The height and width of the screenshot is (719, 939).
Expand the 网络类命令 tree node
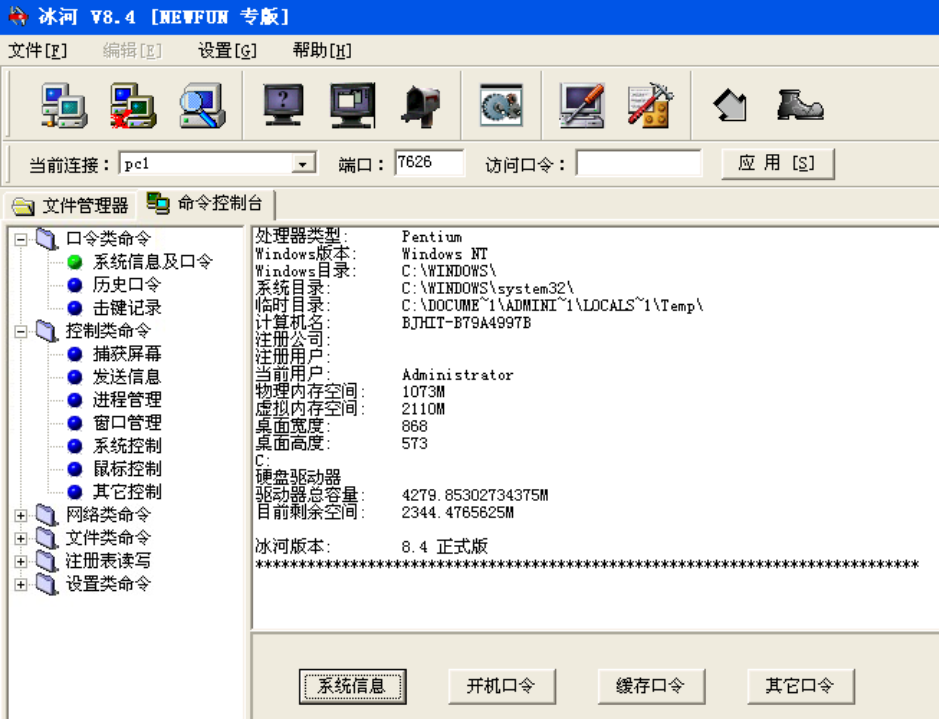pos(20,515)
